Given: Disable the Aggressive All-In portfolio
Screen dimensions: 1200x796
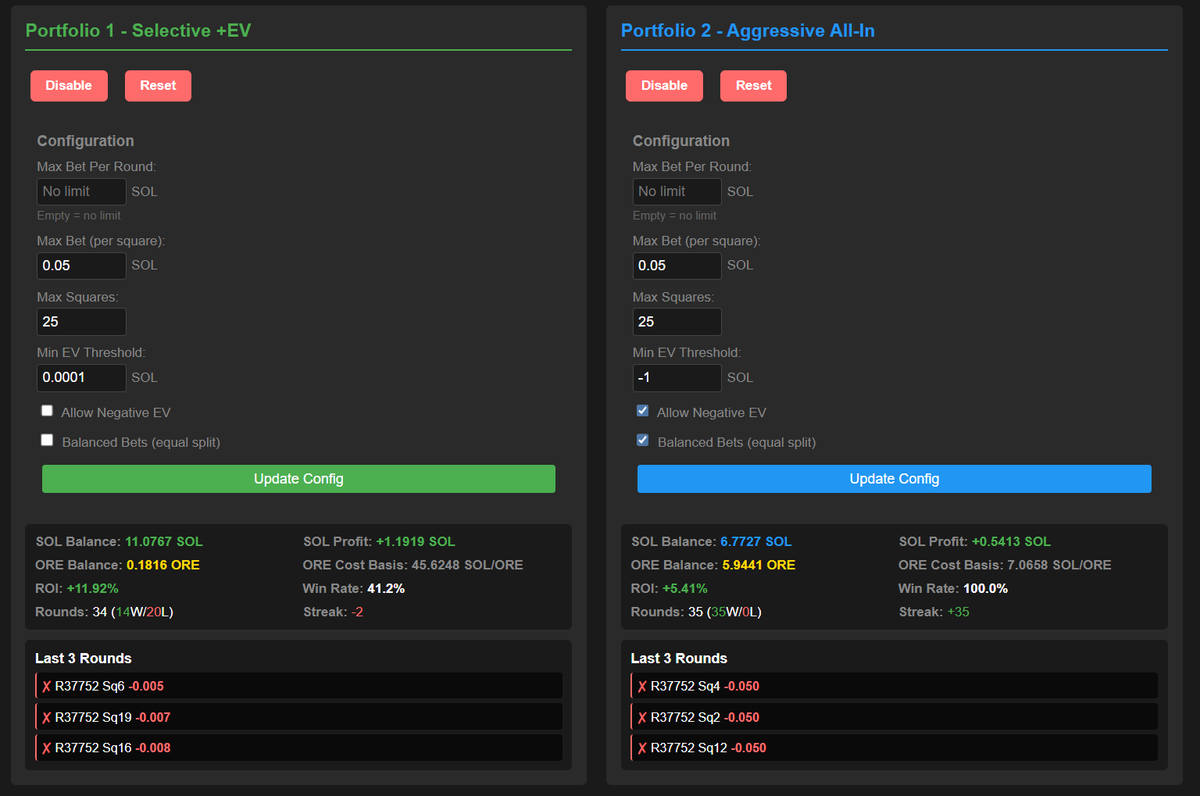Looking at the screenshot, I should (664, 86).
